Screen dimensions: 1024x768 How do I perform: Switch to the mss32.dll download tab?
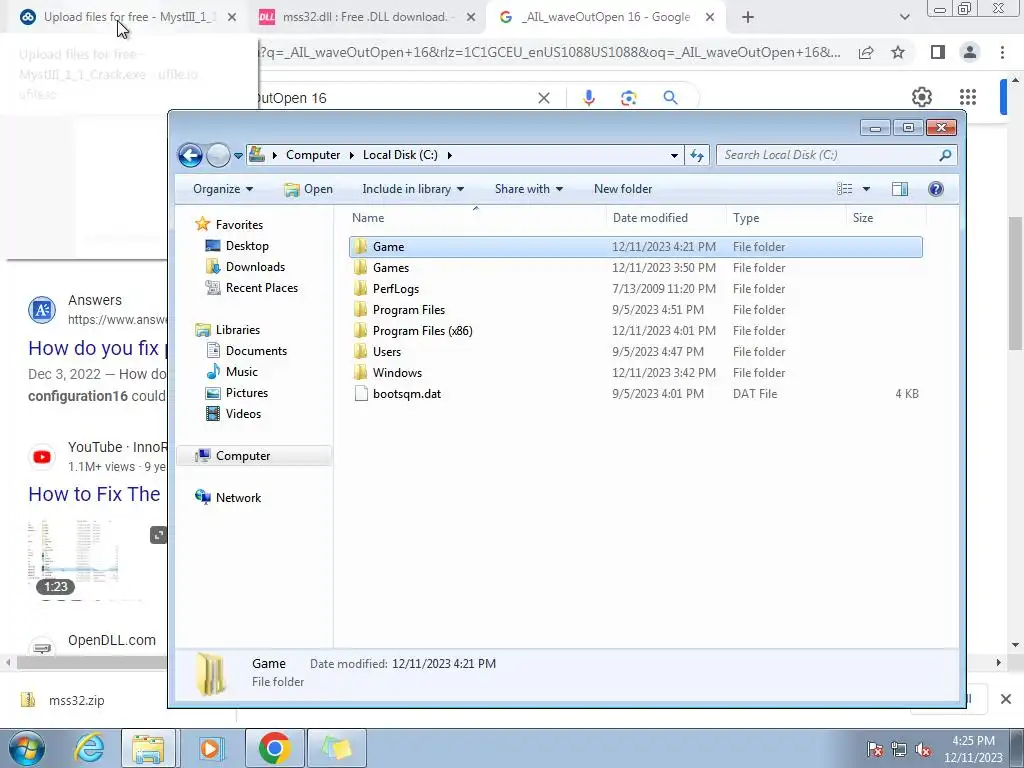(x=364, y=17)
